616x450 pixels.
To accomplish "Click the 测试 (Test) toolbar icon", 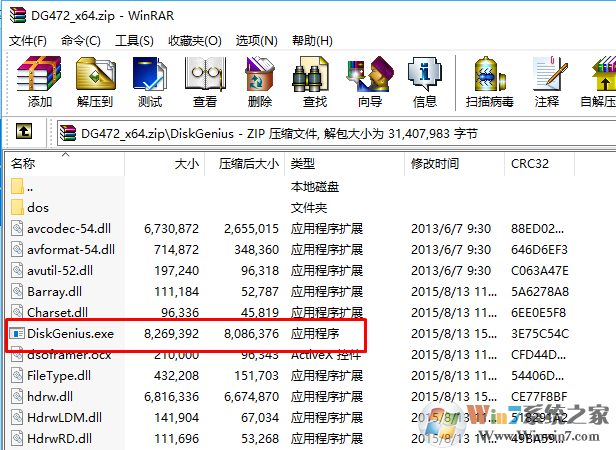I will (x=150, y=73).
